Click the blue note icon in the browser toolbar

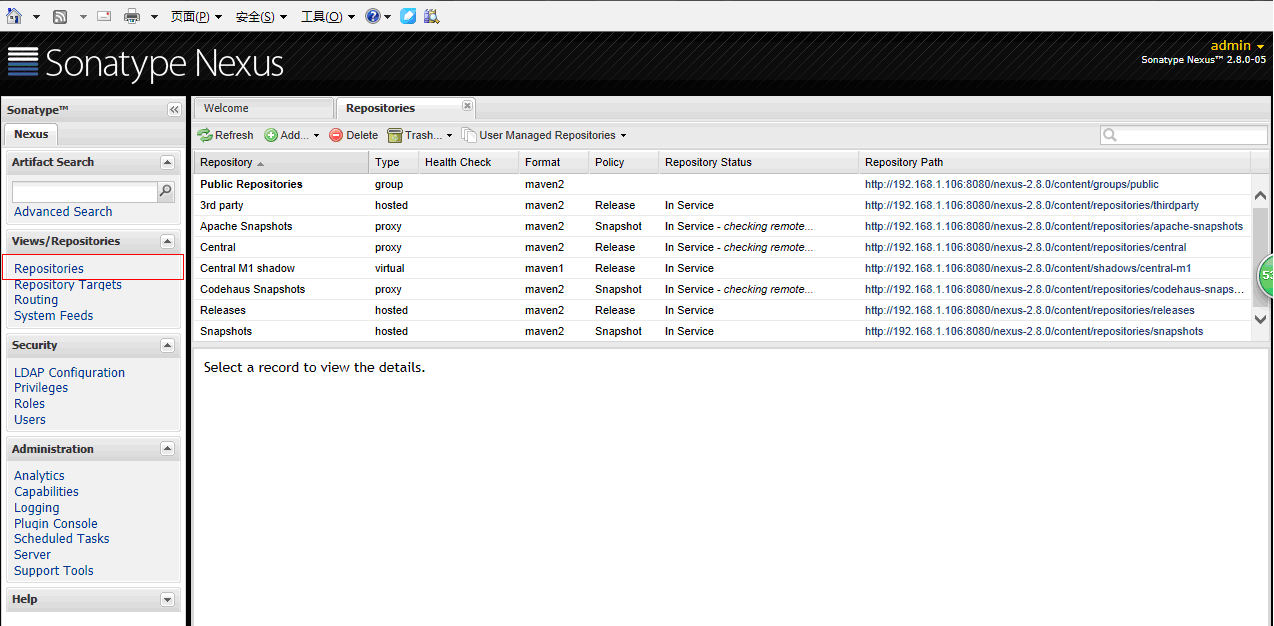coord(408,16)
